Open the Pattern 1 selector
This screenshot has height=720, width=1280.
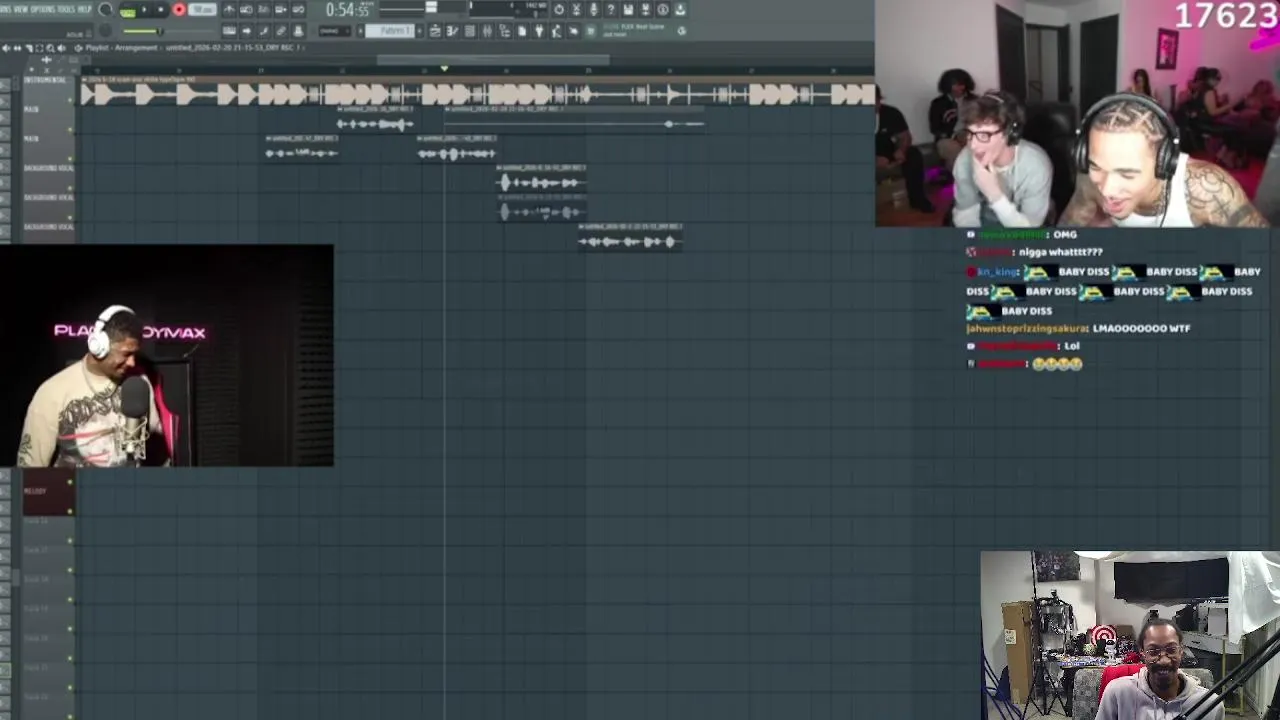(x=390, y=31)
